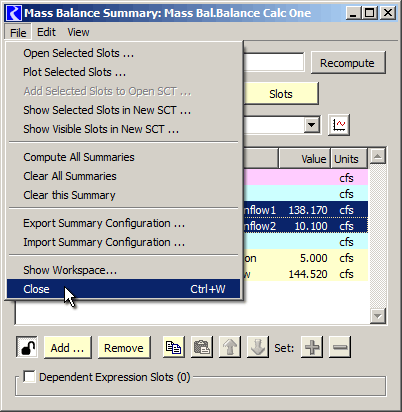The image size is (402, 412).
Task: Select the Inflow2 row with value 10.100
Action: [306, 226]
